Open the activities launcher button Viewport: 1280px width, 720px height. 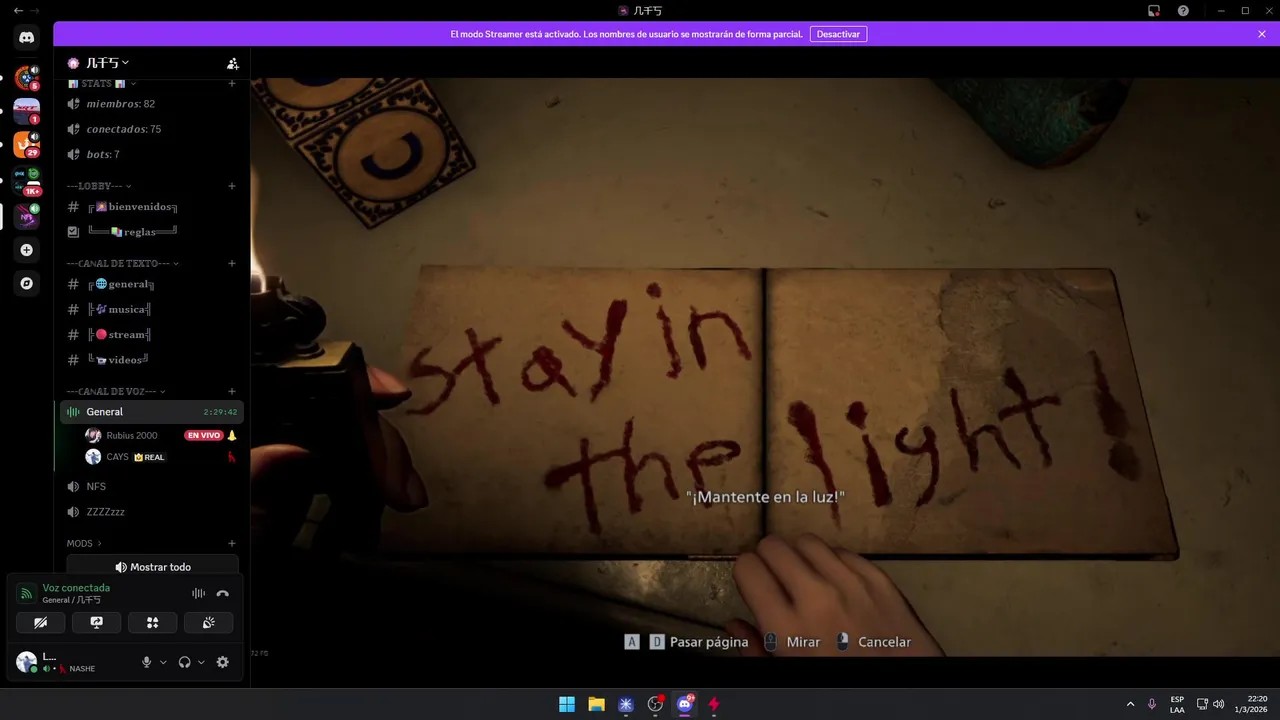[x=153, y=623]
